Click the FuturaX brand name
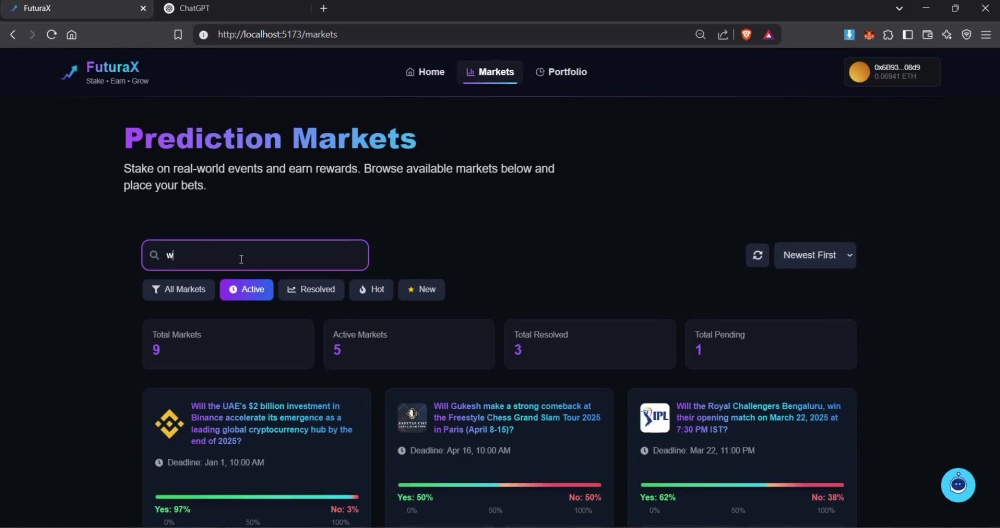 (112, 67)
